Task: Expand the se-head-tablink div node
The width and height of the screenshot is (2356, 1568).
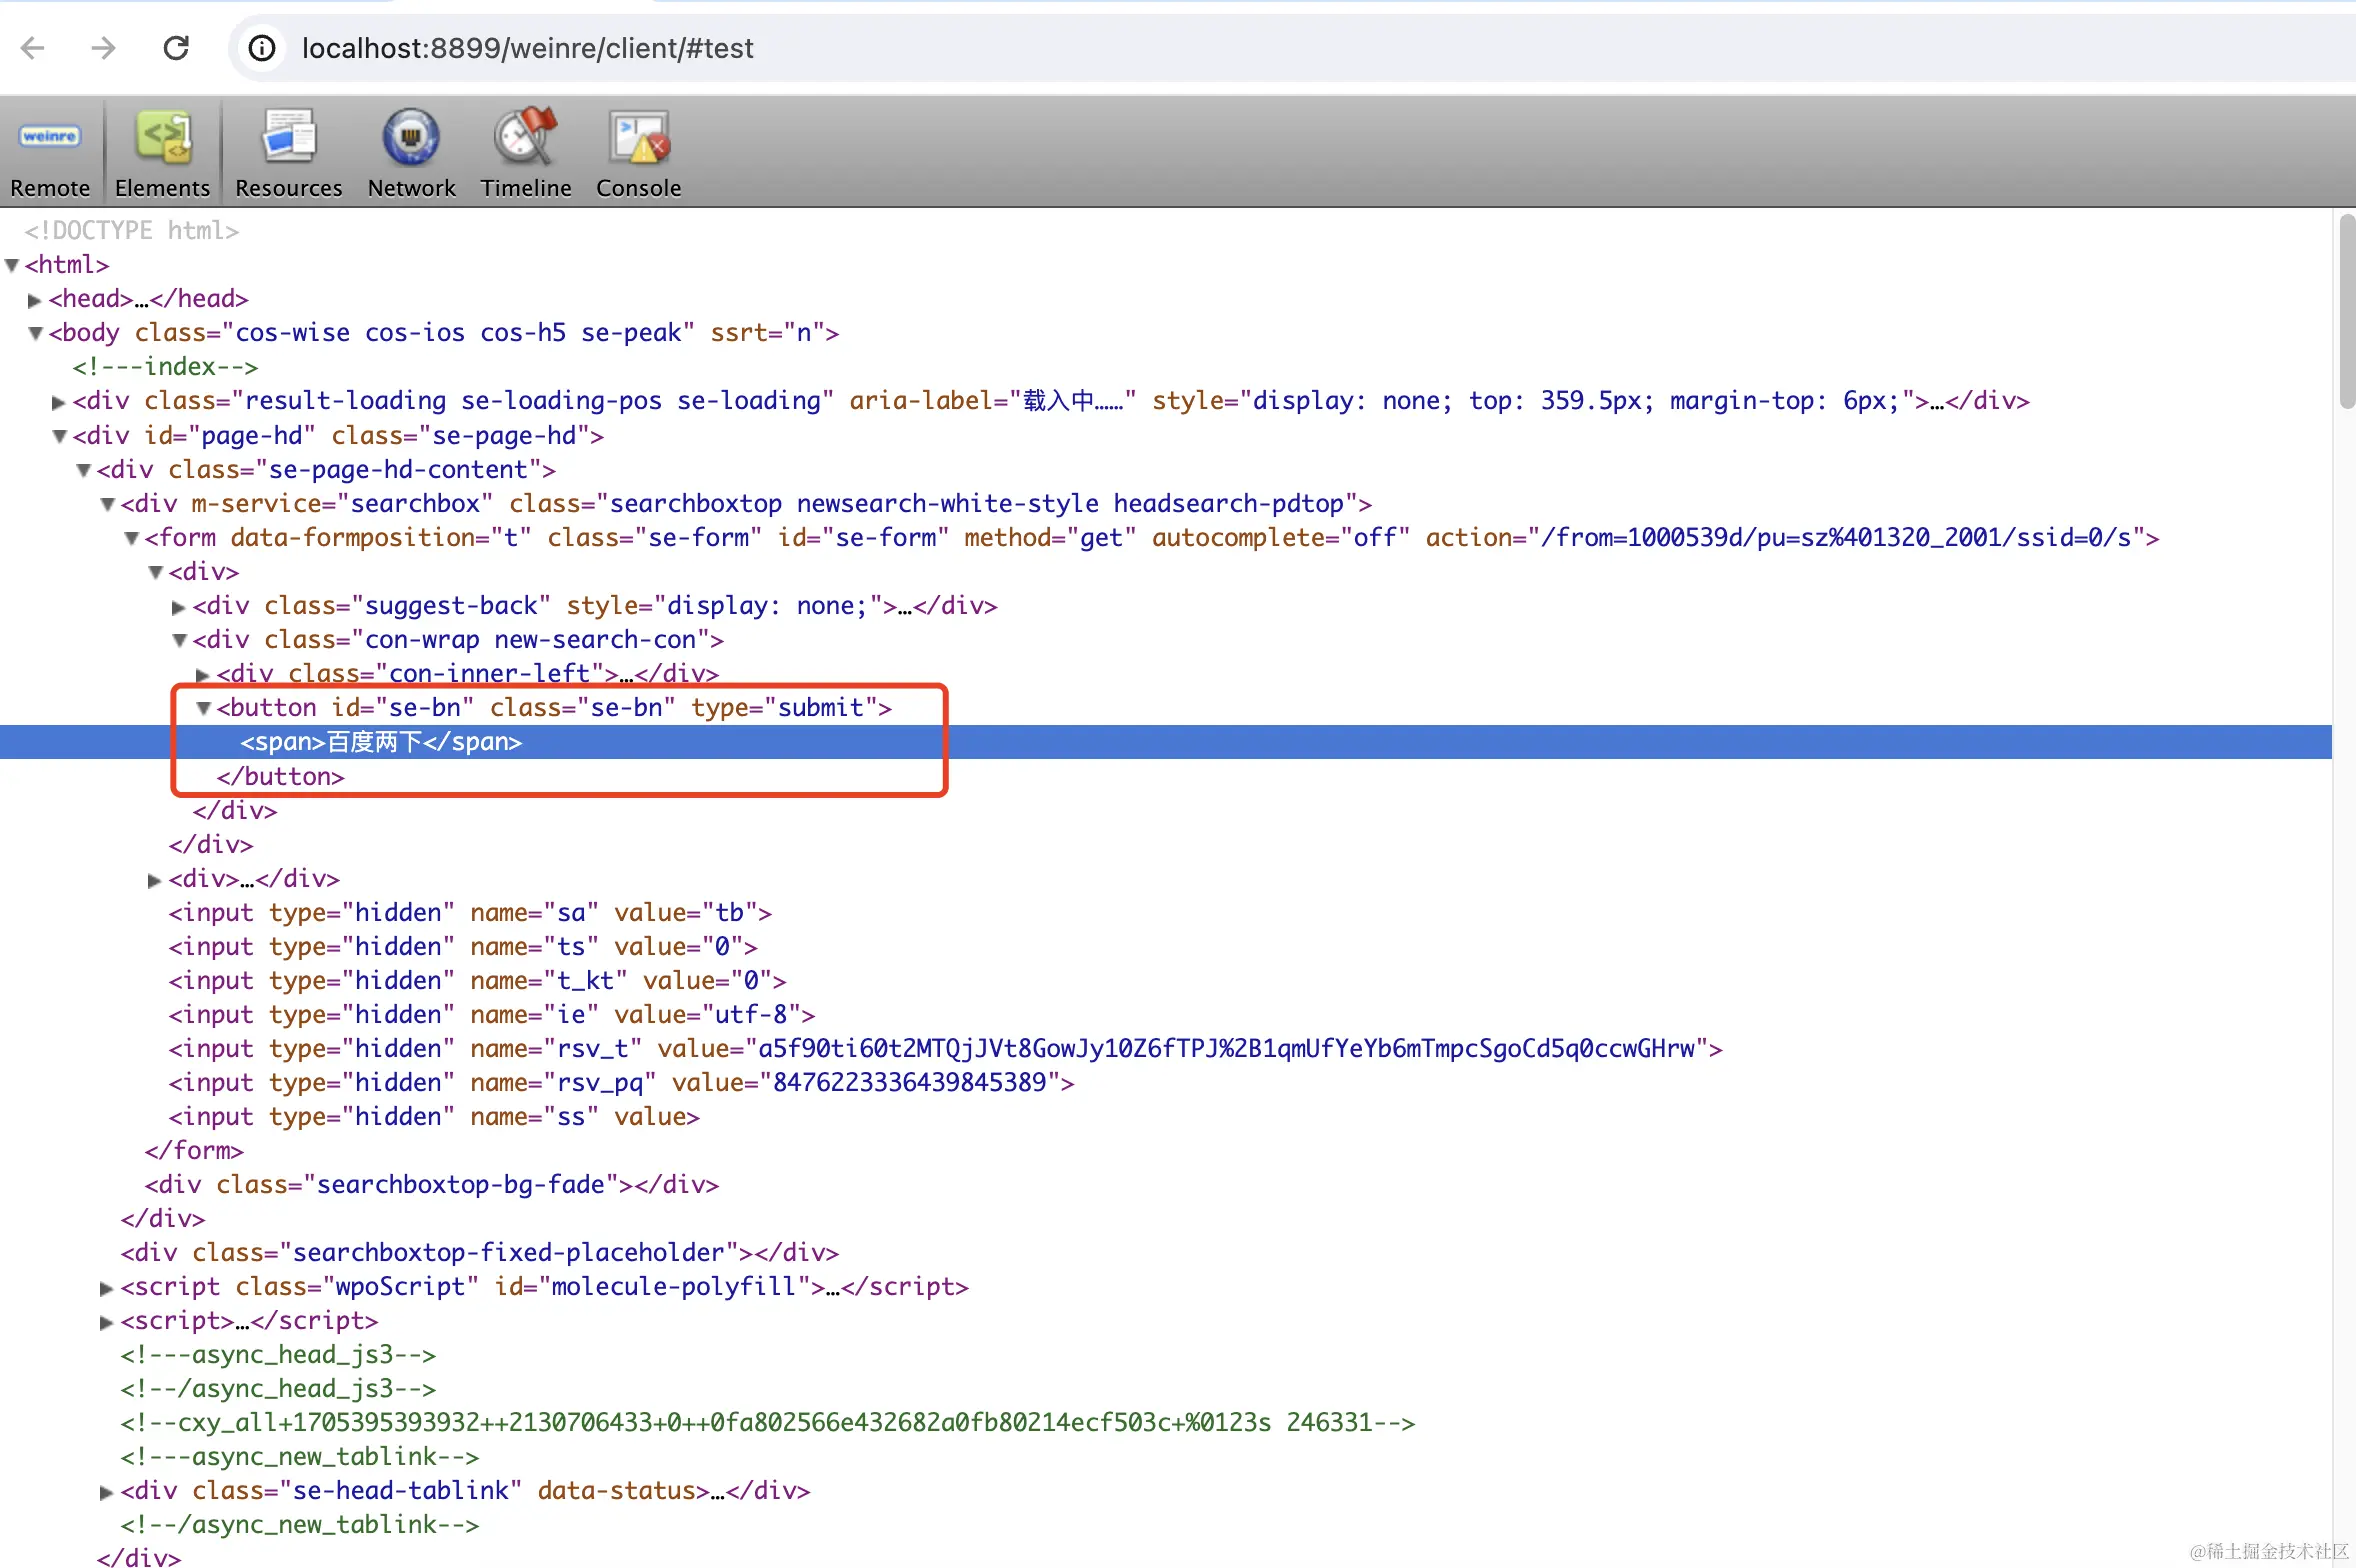Action: click(x=107, y=1492)
